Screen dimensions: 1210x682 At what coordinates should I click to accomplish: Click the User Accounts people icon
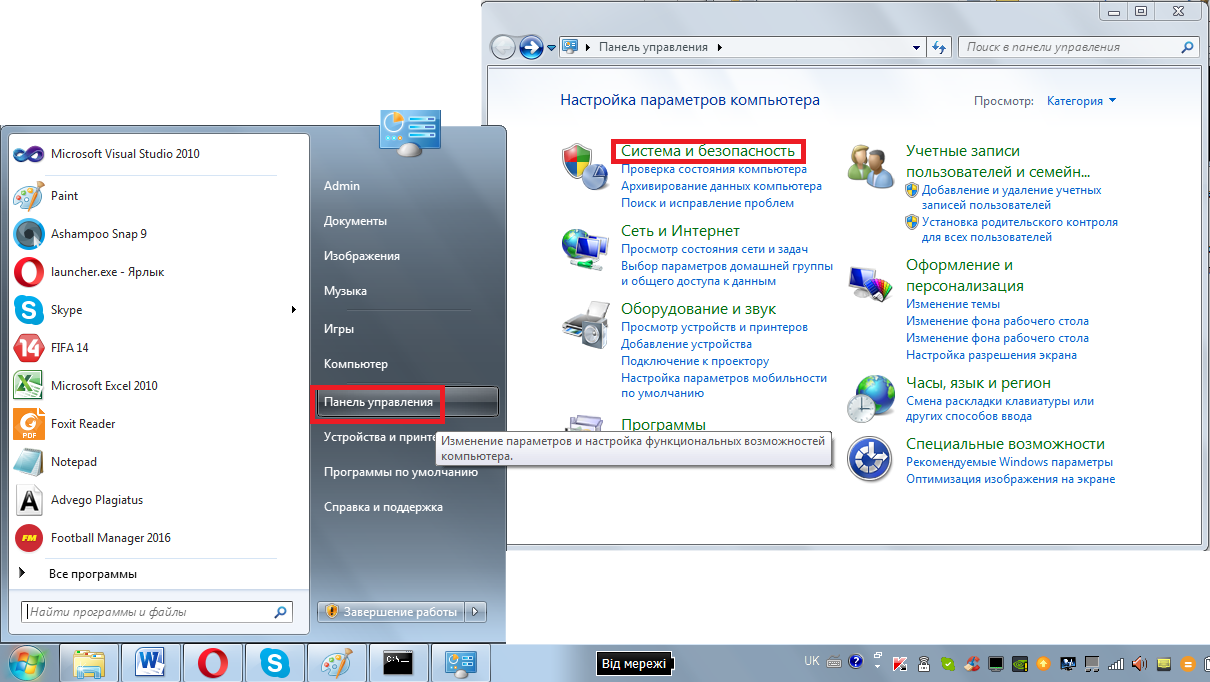pyautogui.click(x=870, y=165)
